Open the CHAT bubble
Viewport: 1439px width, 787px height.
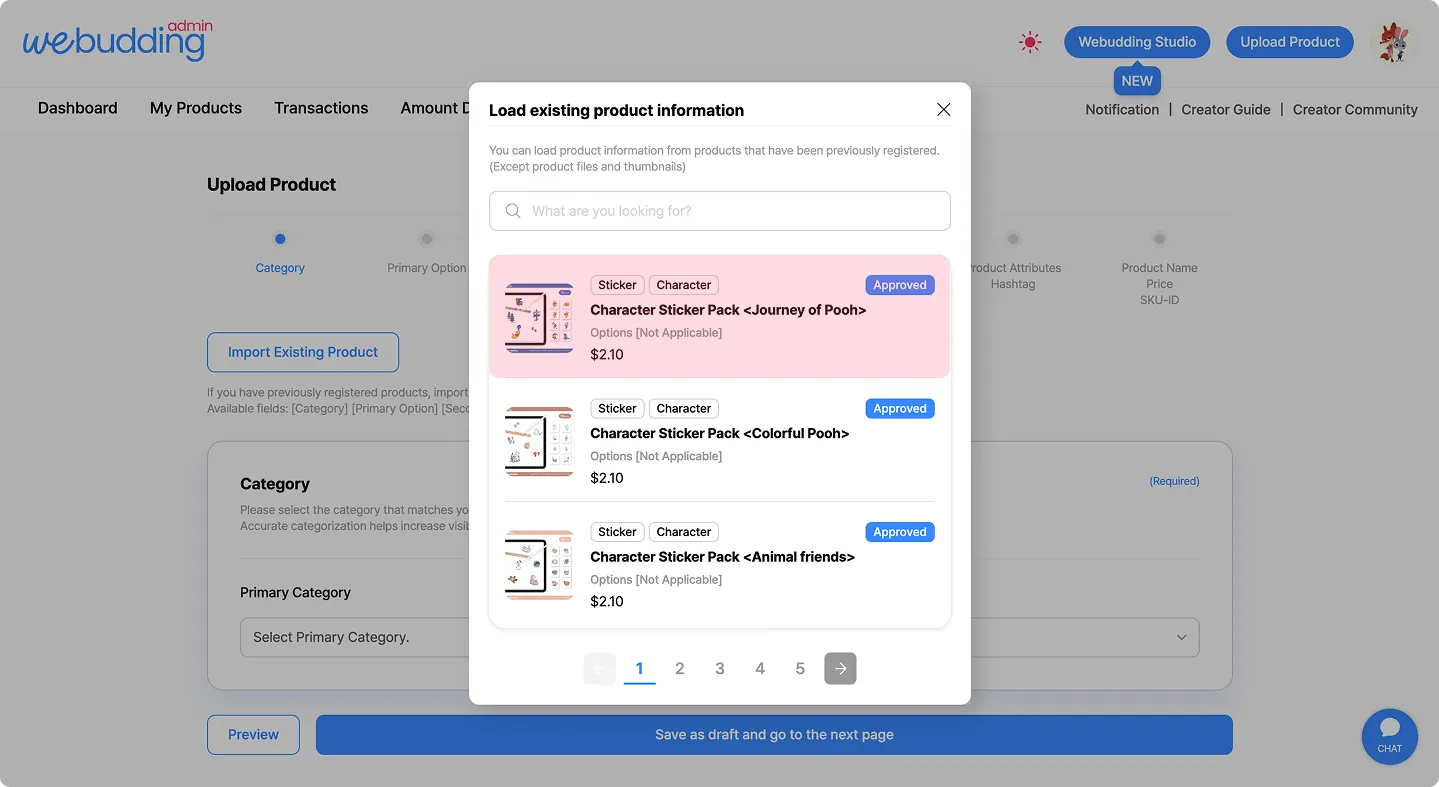[1389, 736]
